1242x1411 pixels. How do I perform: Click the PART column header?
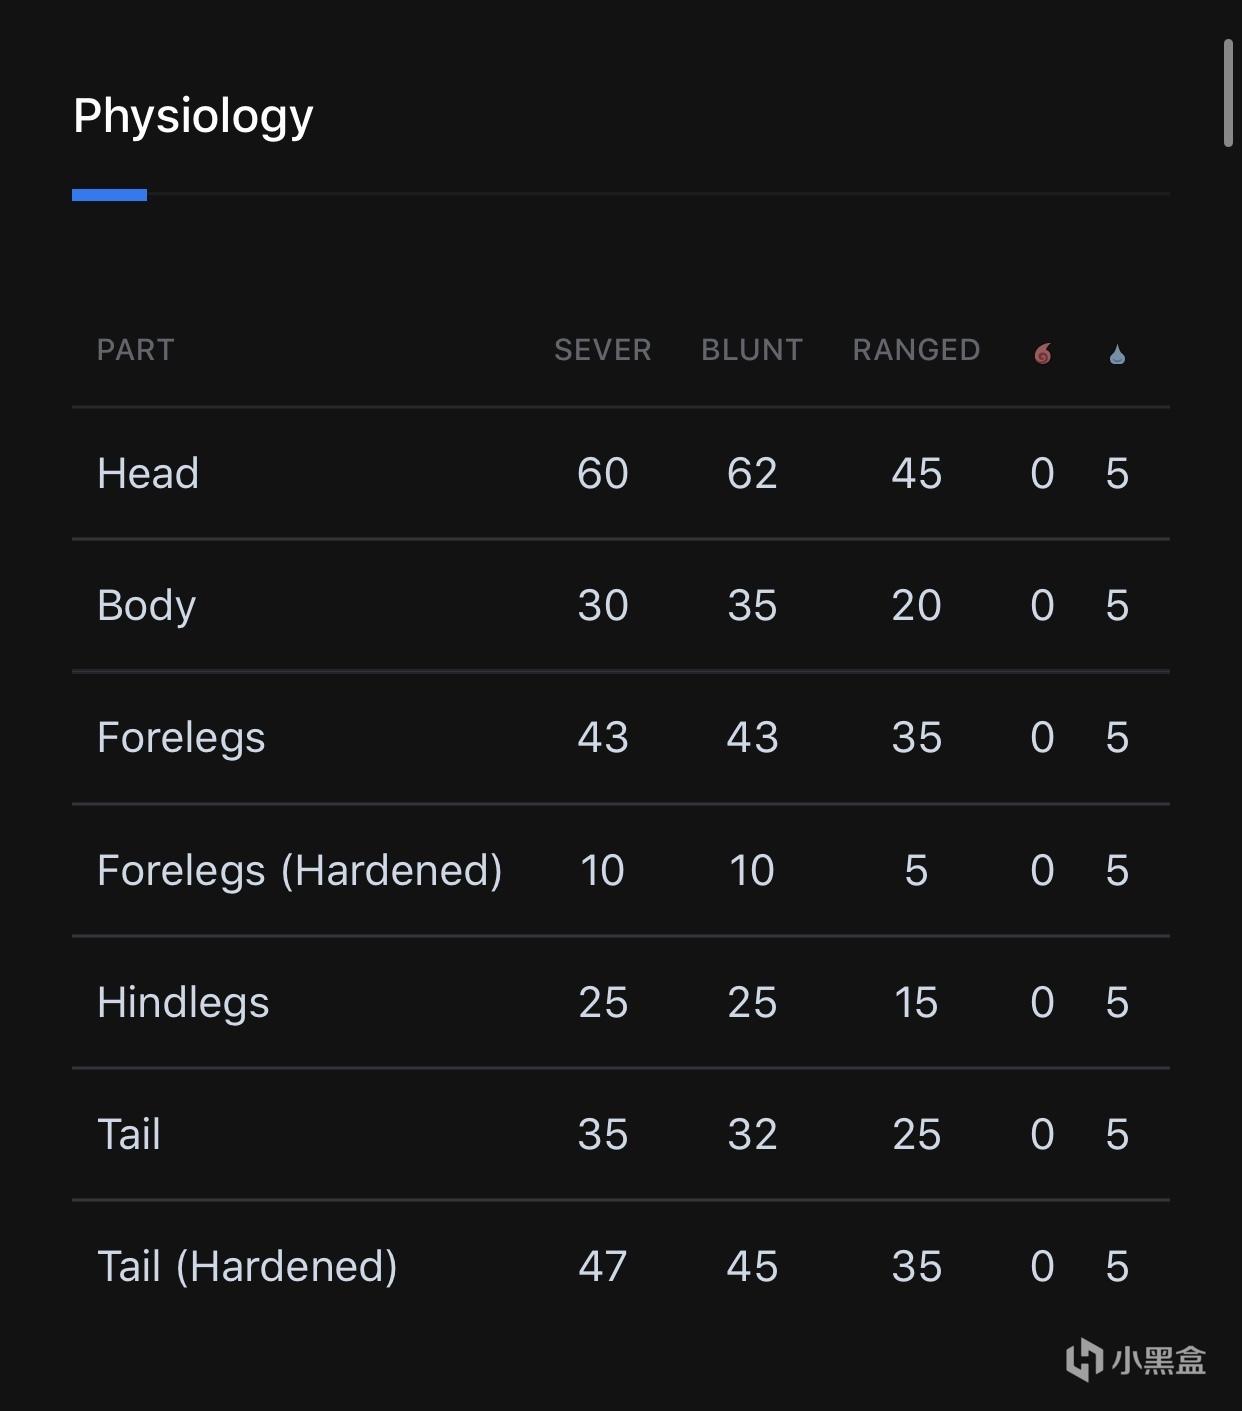136,350
